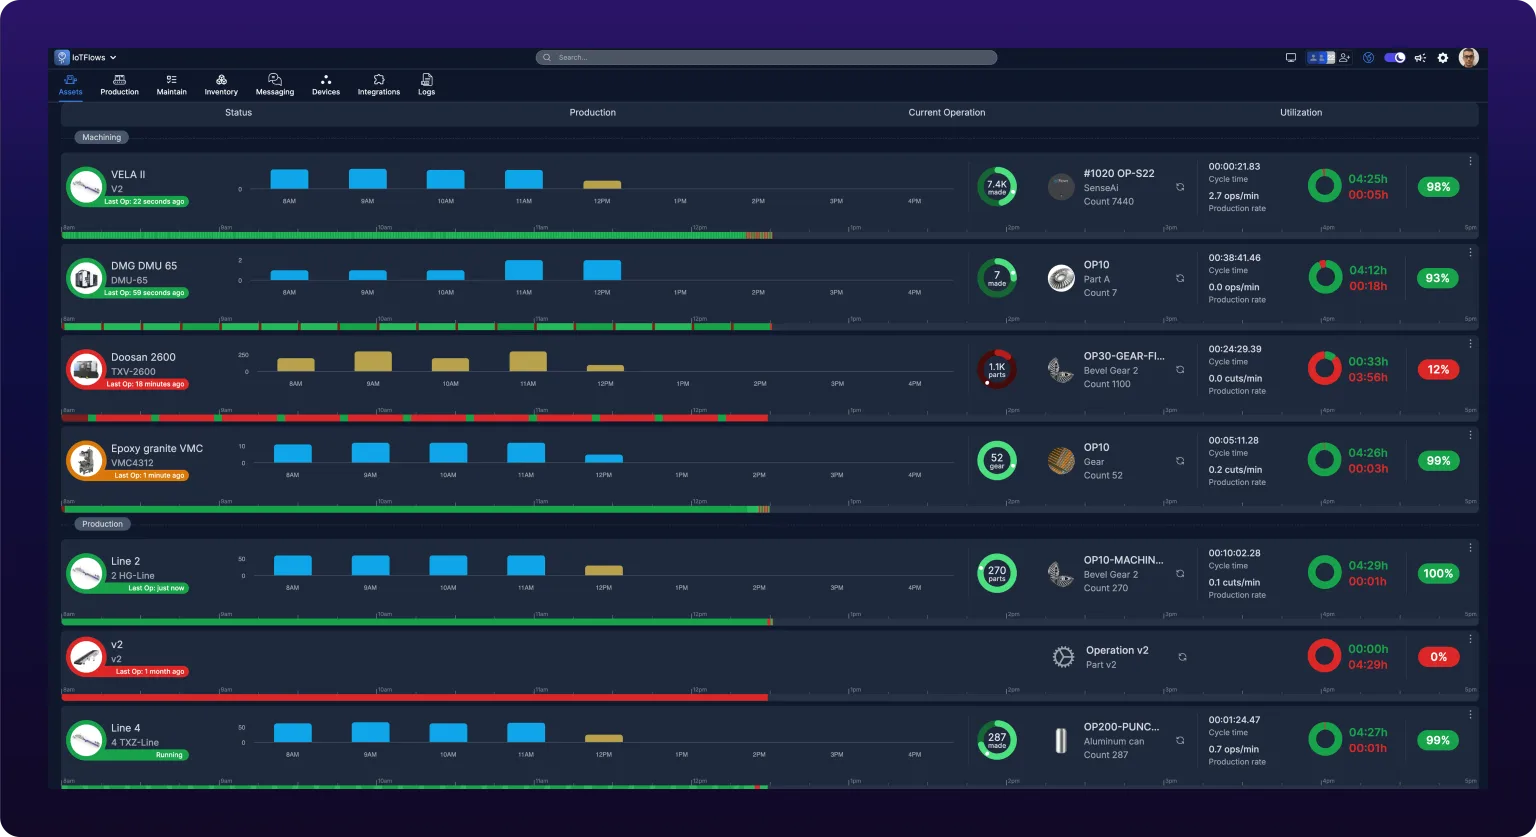Toggle the dark mode switch
The height and width of the screenshot is (837, 1536).
pos(1394,58)
